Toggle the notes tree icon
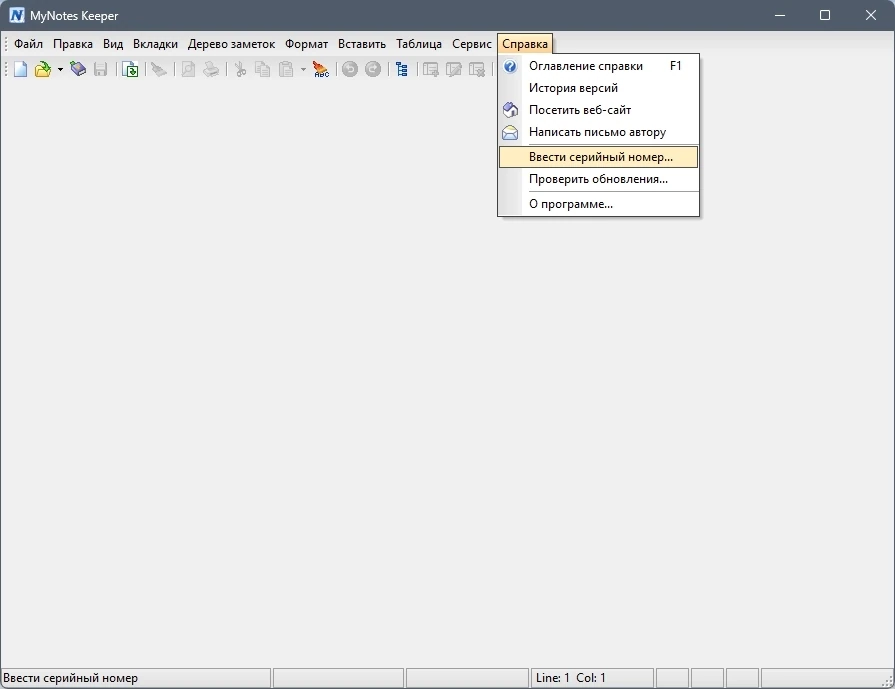This screenshot has width=895, height=689. pos(402,70)
